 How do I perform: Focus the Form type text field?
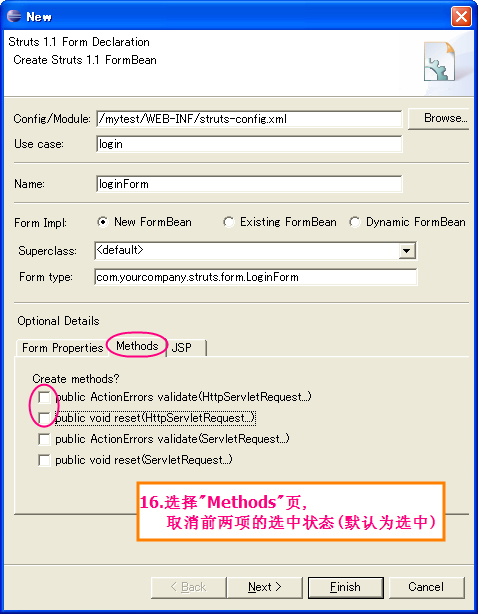[x=256, y=277]
